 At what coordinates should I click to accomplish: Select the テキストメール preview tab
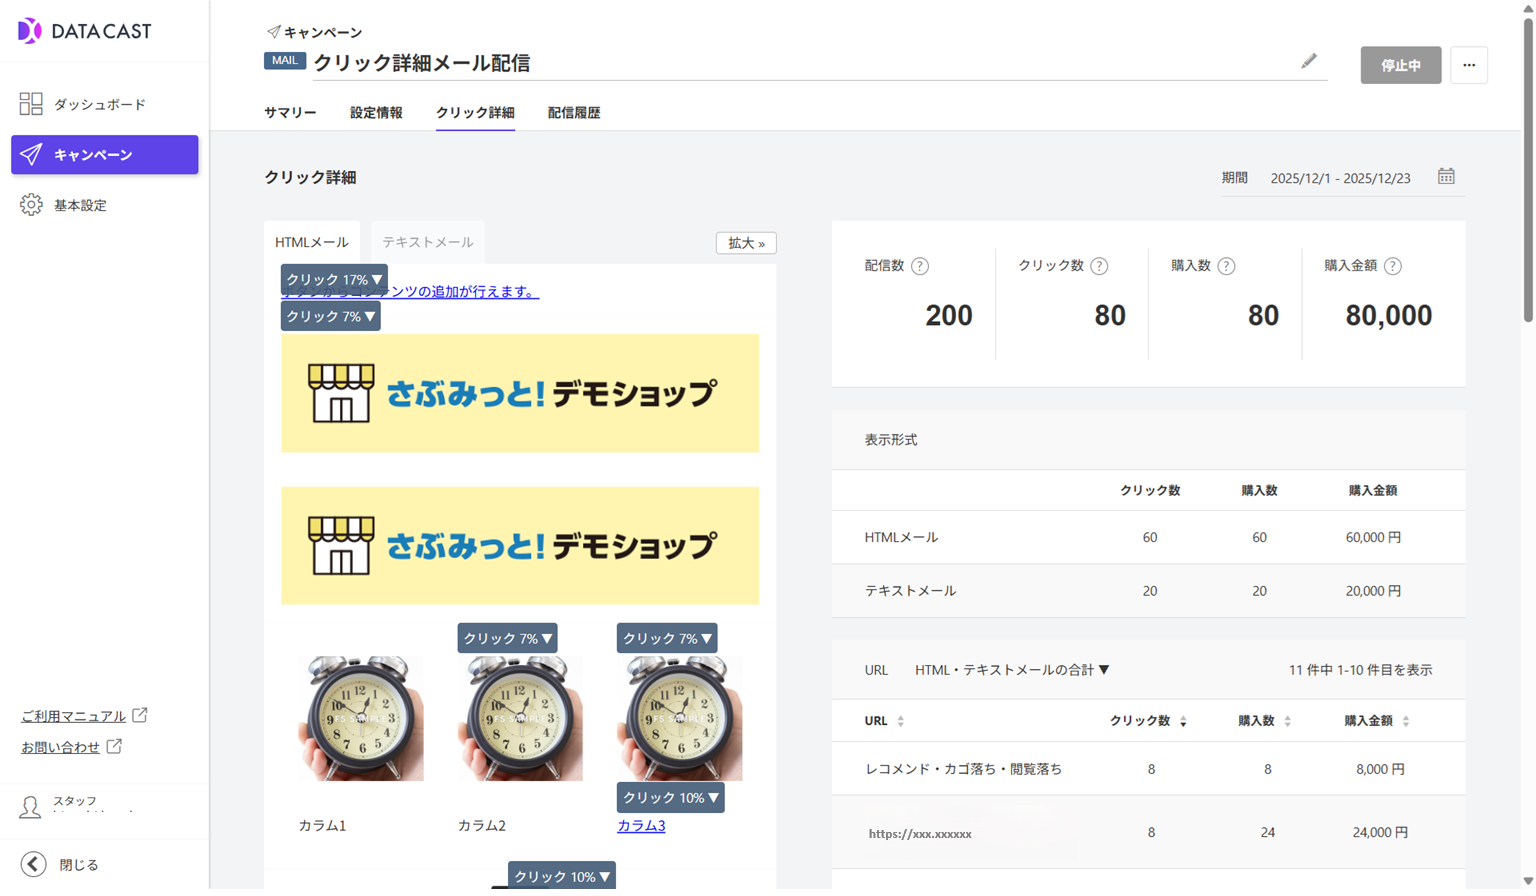pos(427,242)
